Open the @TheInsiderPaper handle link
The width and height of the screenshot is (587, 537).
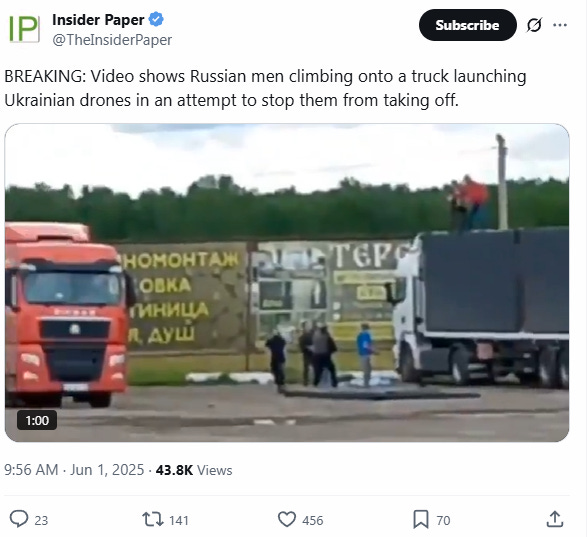pos(112,40)
